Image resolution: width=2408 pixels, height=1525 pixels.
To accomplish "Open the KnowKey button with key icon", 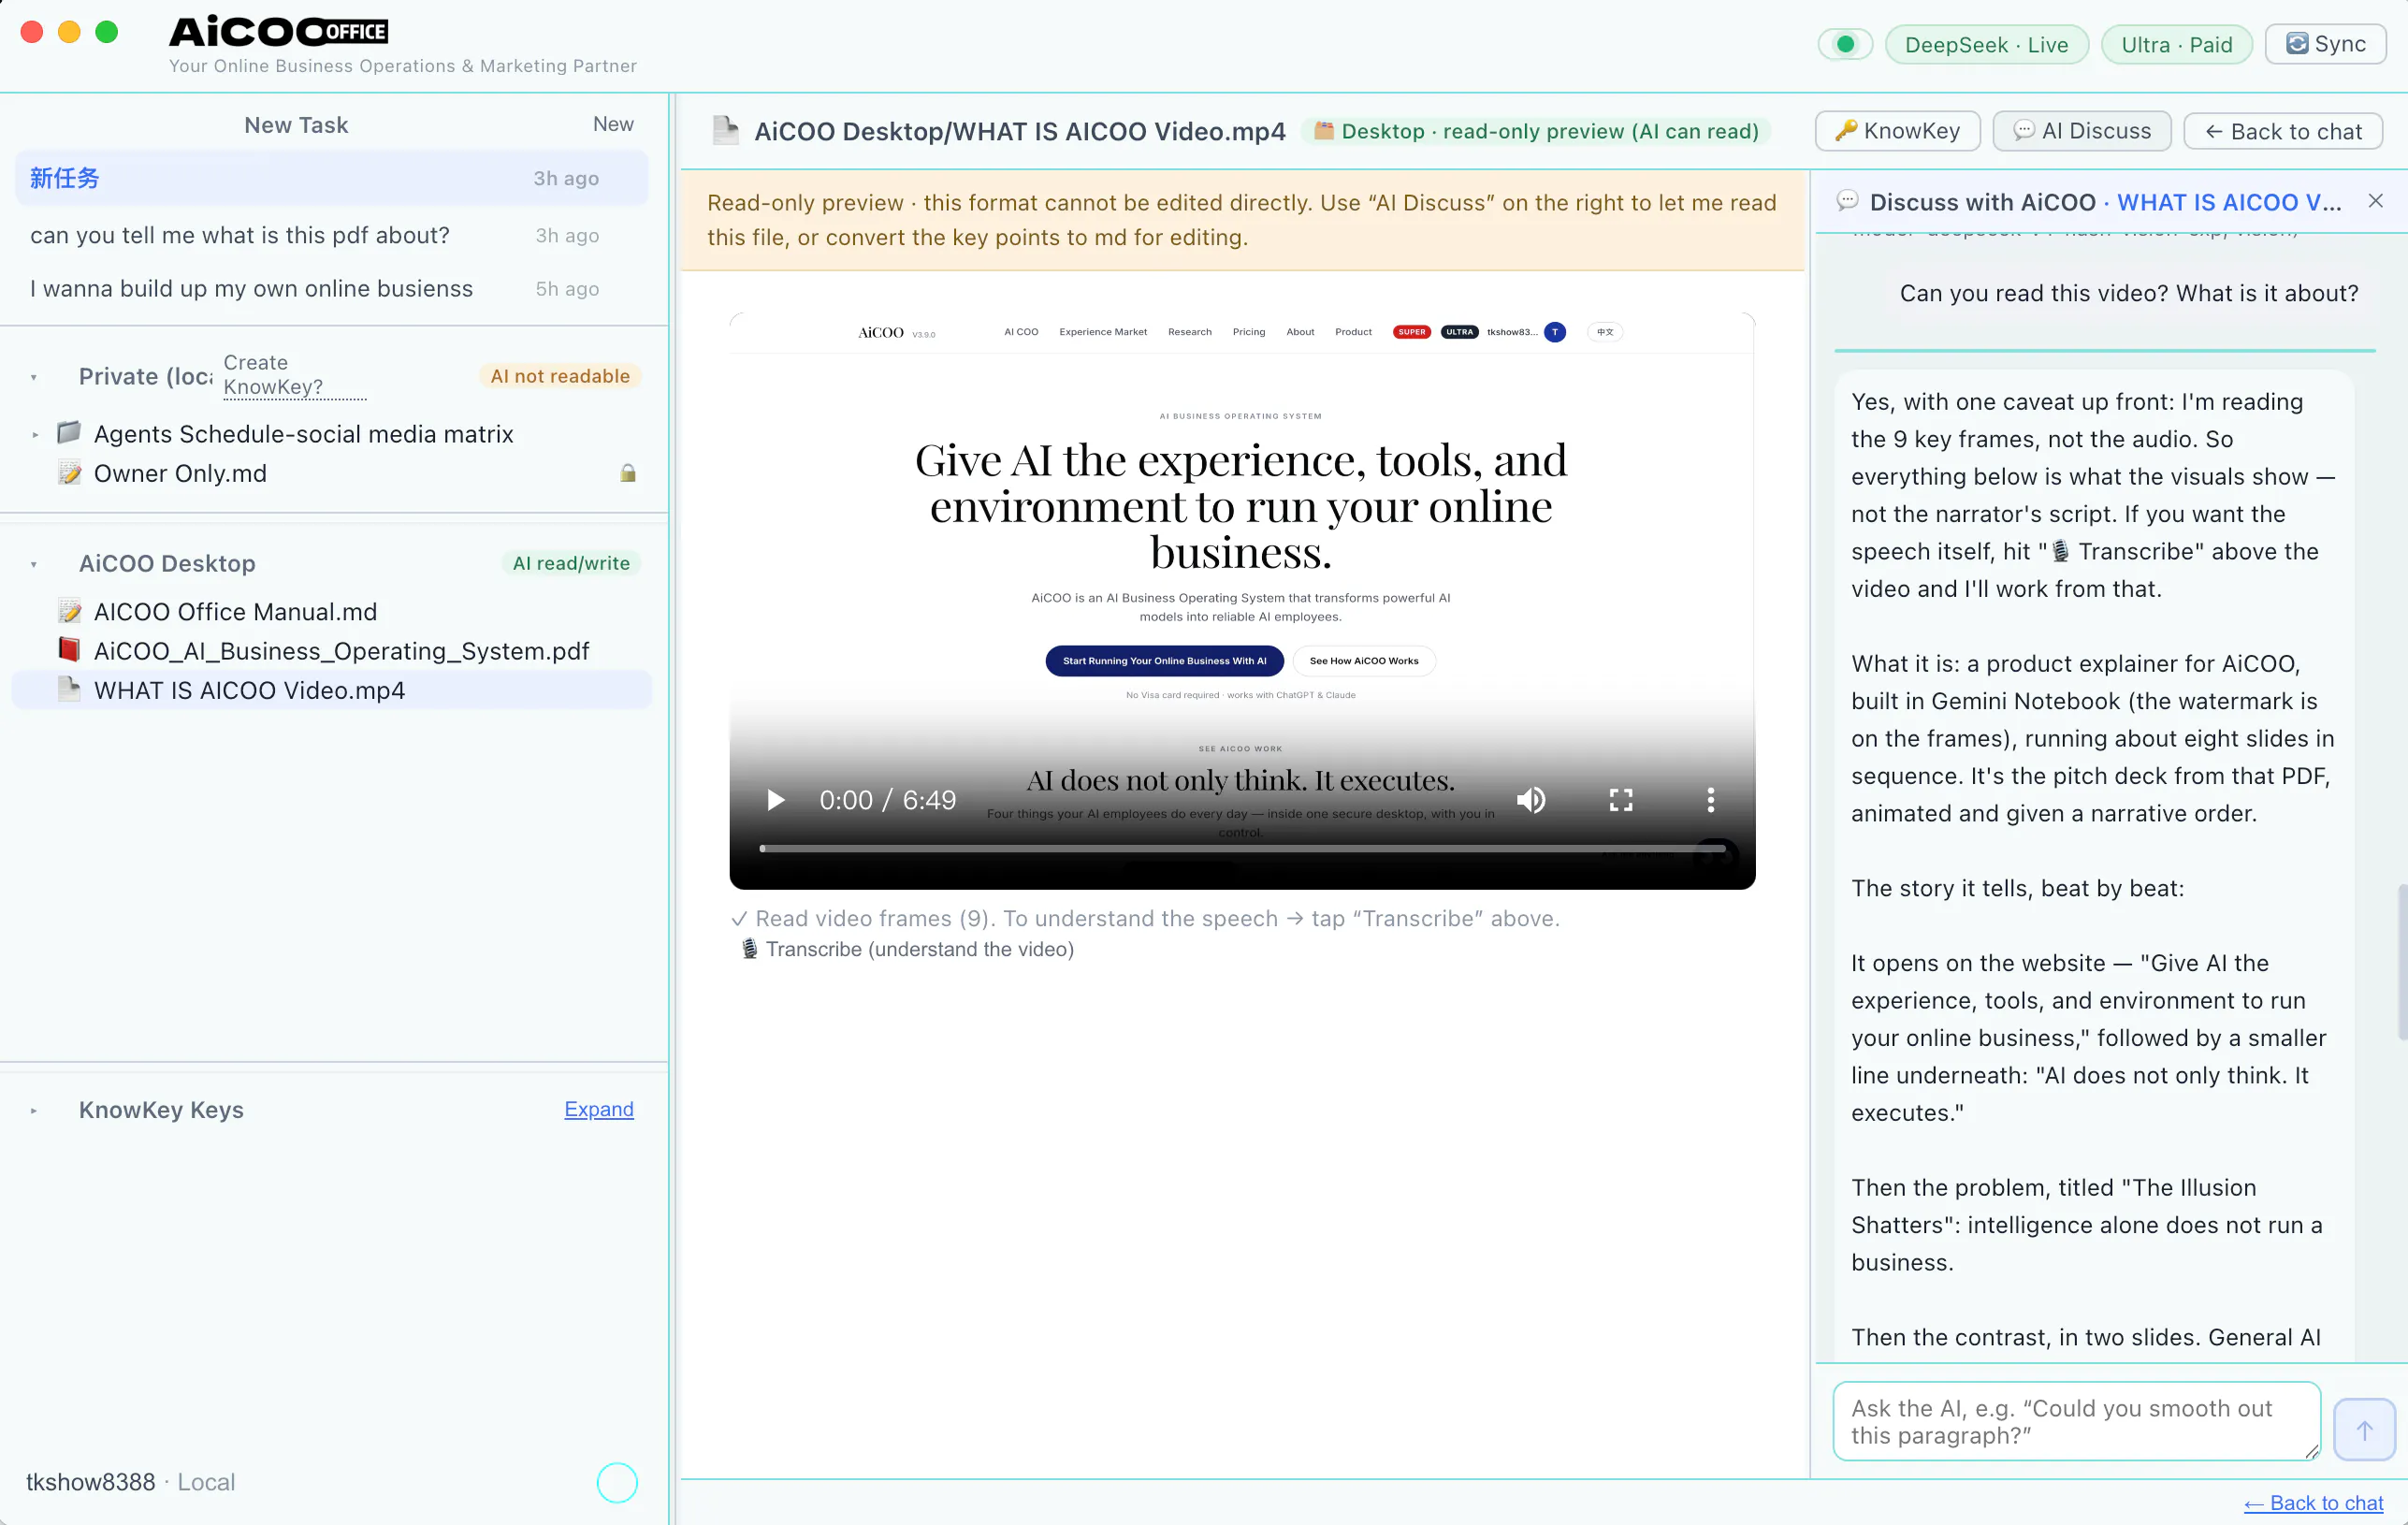I will (1897, 131).
